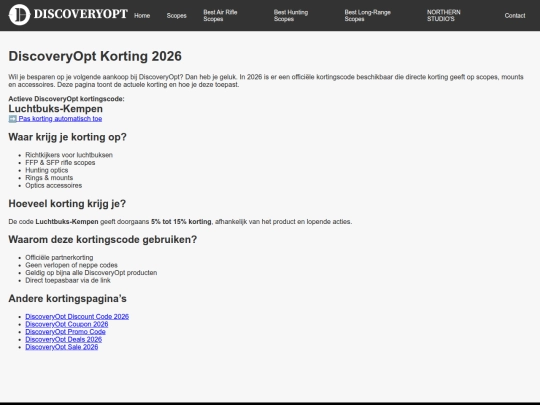Go to Best Long-Range Scopes
The height and width of the screenshot is (405, 540).
(x=367, y=15)
